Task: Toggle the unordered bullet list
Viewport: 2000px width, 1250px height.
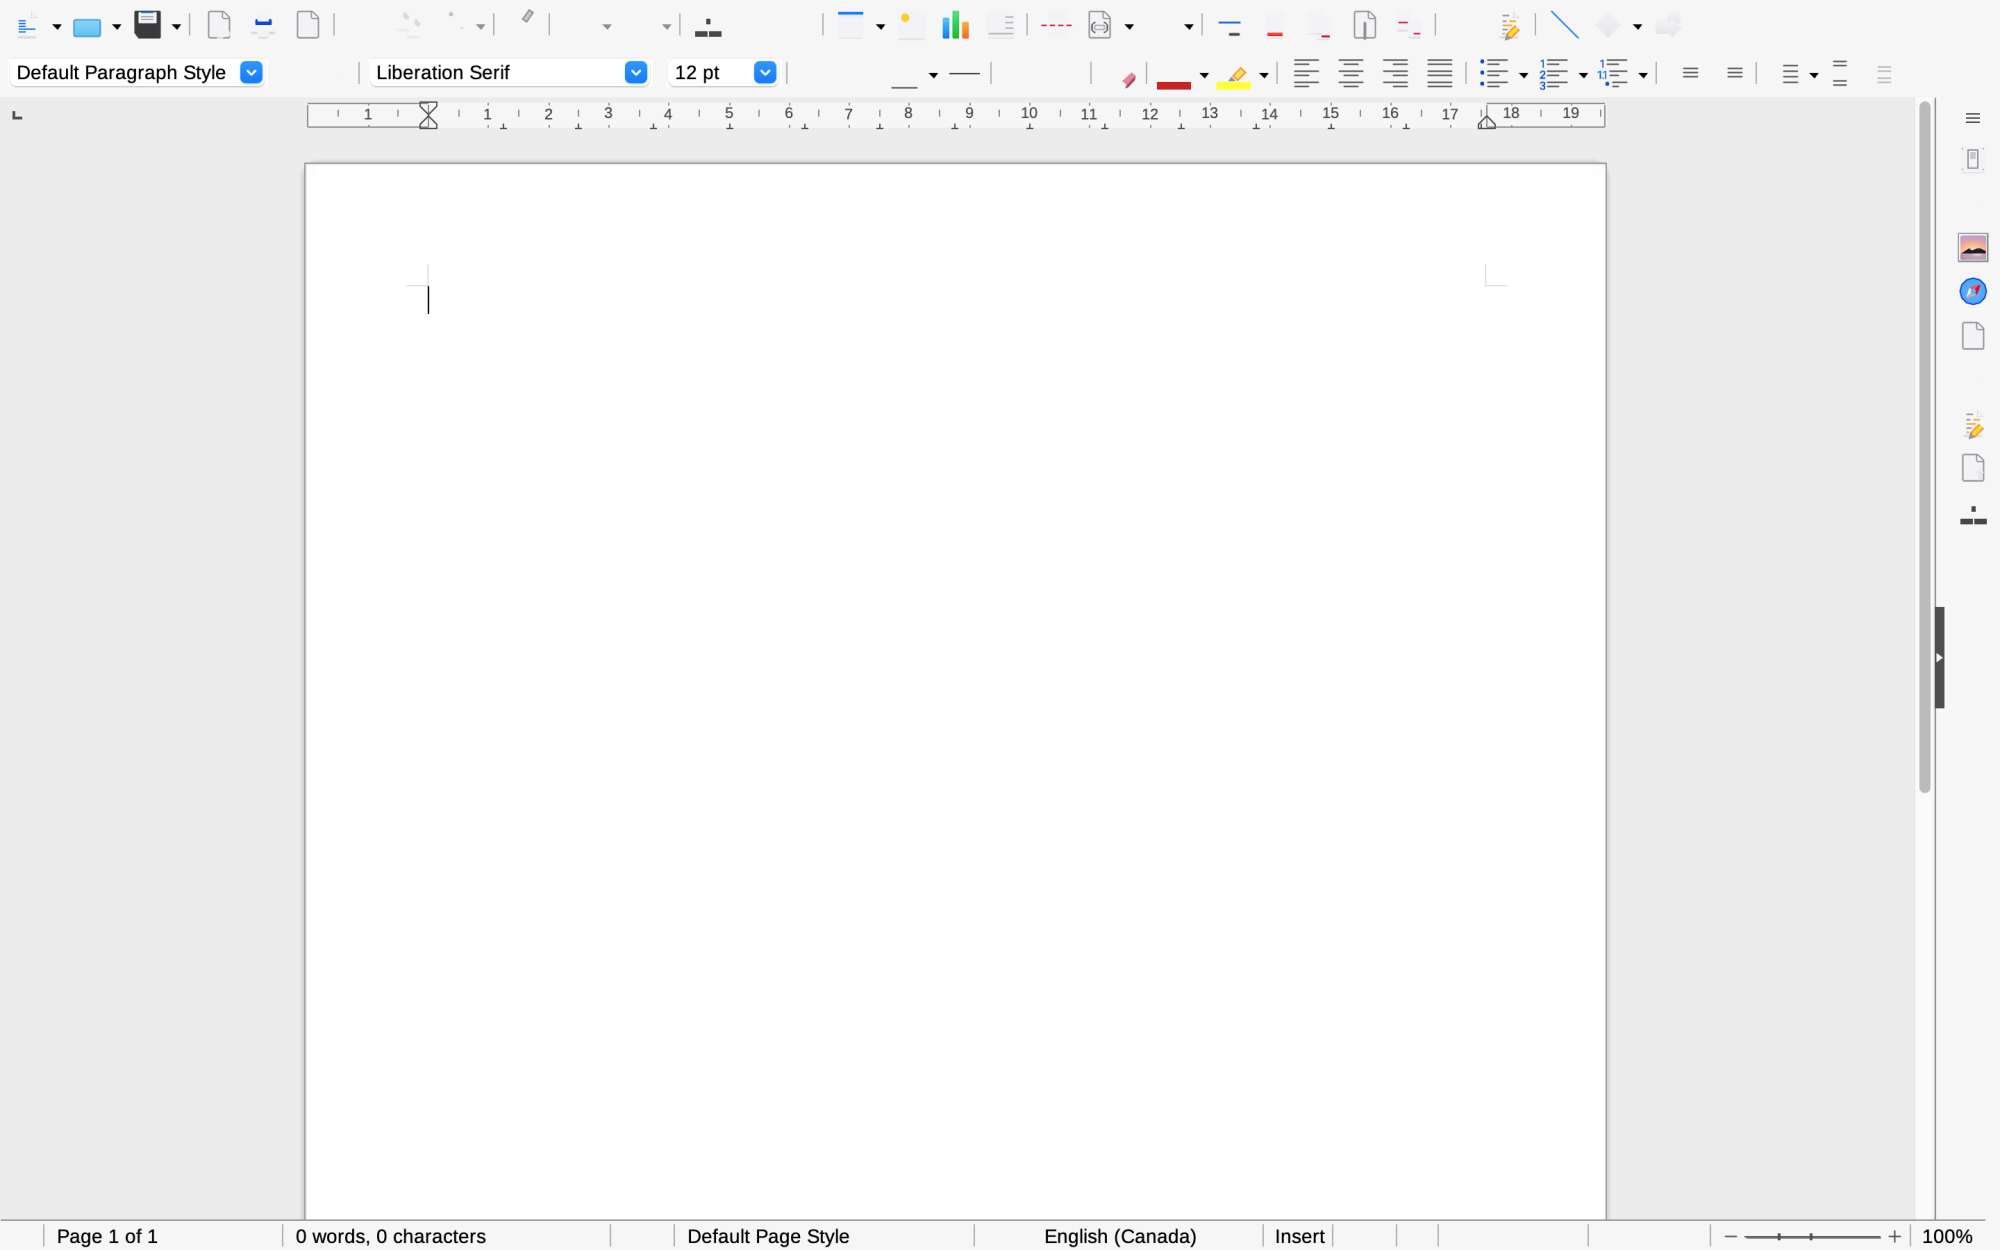Action: point(1493,73)
